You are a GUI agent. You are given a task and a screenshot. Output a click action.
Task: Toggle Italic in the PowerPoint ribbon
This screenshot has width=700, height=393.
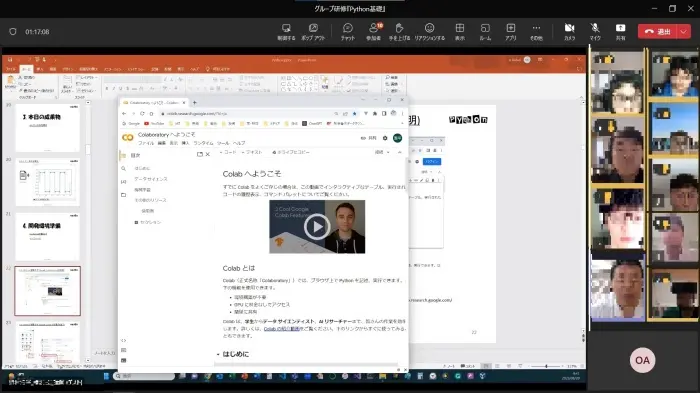click(x=114, y=89)
